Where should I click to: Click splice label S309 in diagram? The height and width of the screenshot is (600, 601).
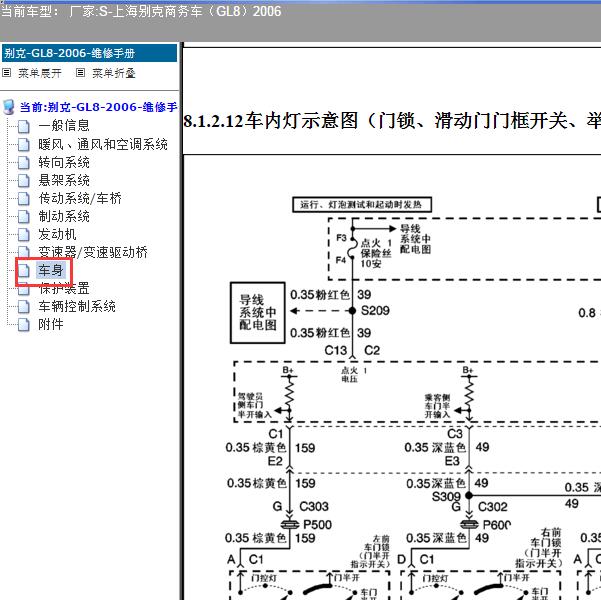pyautogui.click(x=446, y=497)
